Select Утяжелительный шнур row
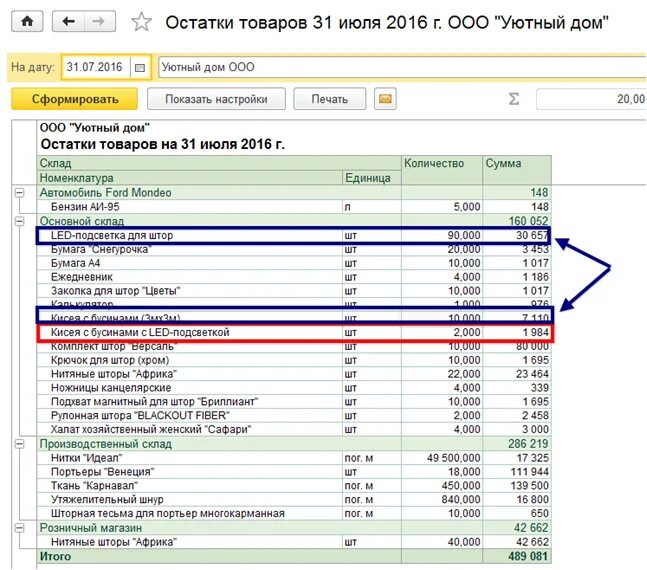 coord(294,499)
